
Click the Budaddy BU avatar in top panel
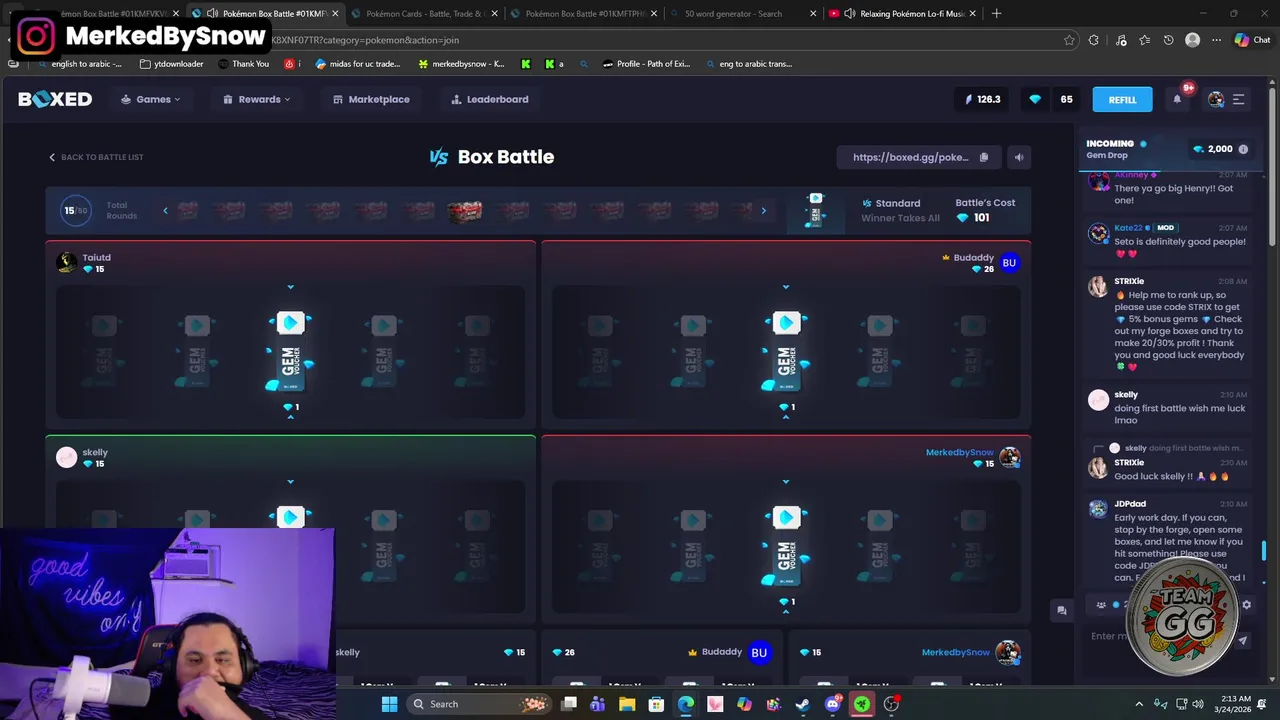point(1009,262)
